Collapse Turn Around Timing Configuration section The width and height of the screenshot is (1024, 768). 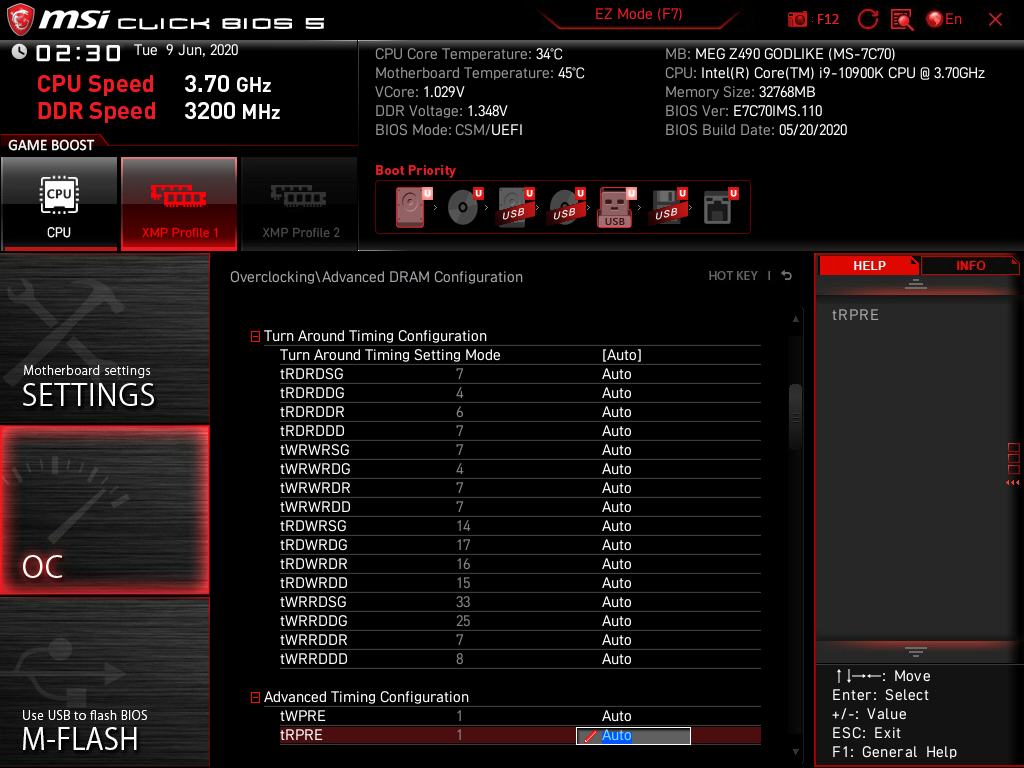[x=255, y=336]
